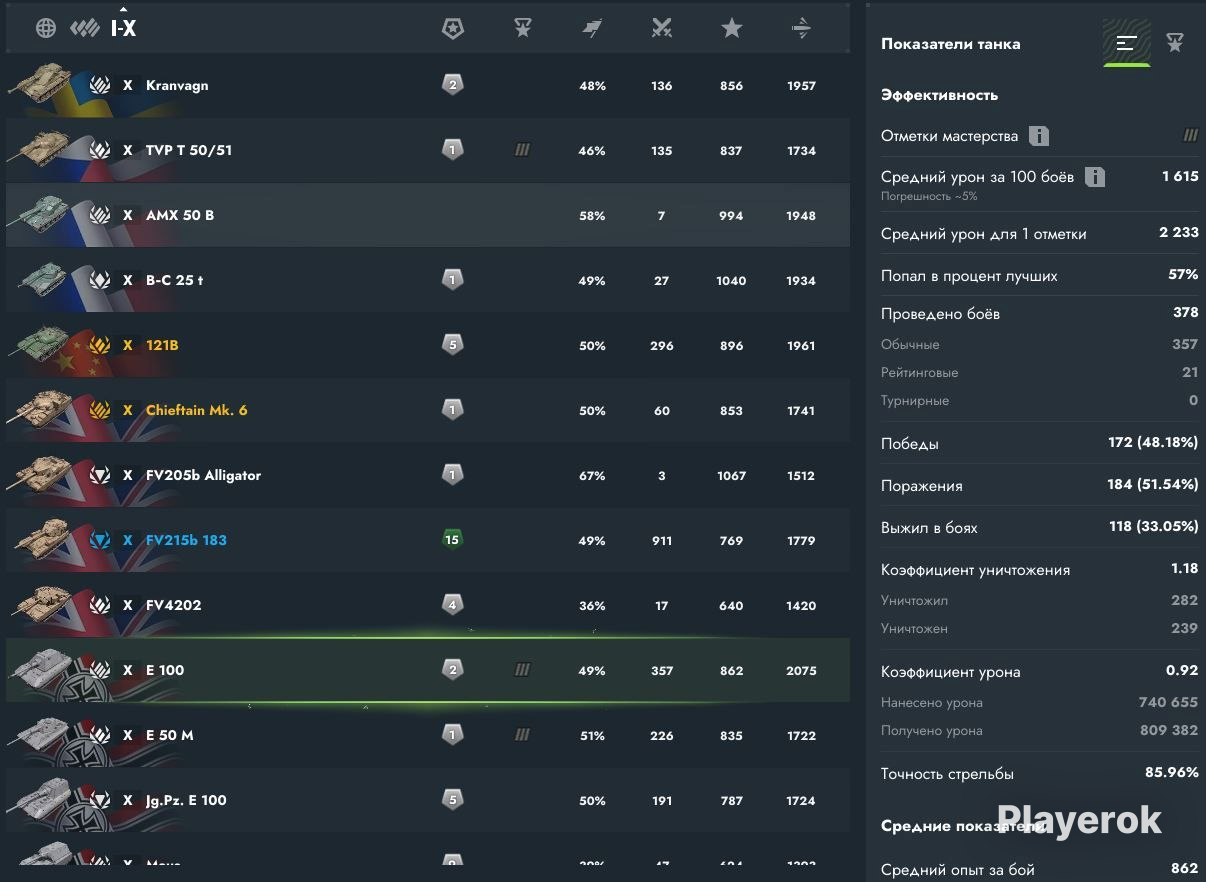Click the Коэффициент уничтожения 1.18 value
1206x882 pixels.
click(x=1184, y=568)
